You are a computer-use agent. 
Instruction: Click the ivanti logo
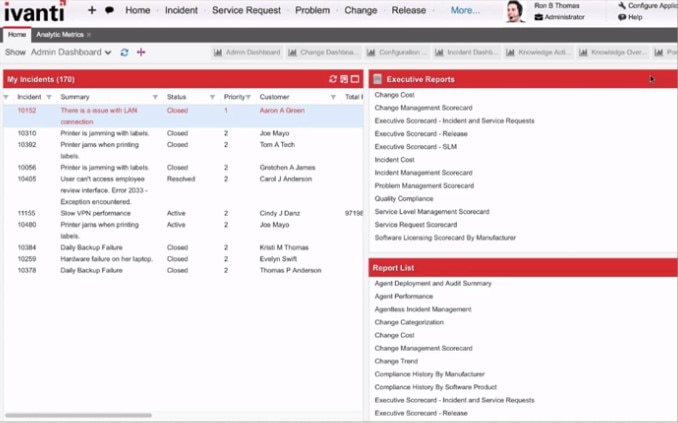[35, 11]
